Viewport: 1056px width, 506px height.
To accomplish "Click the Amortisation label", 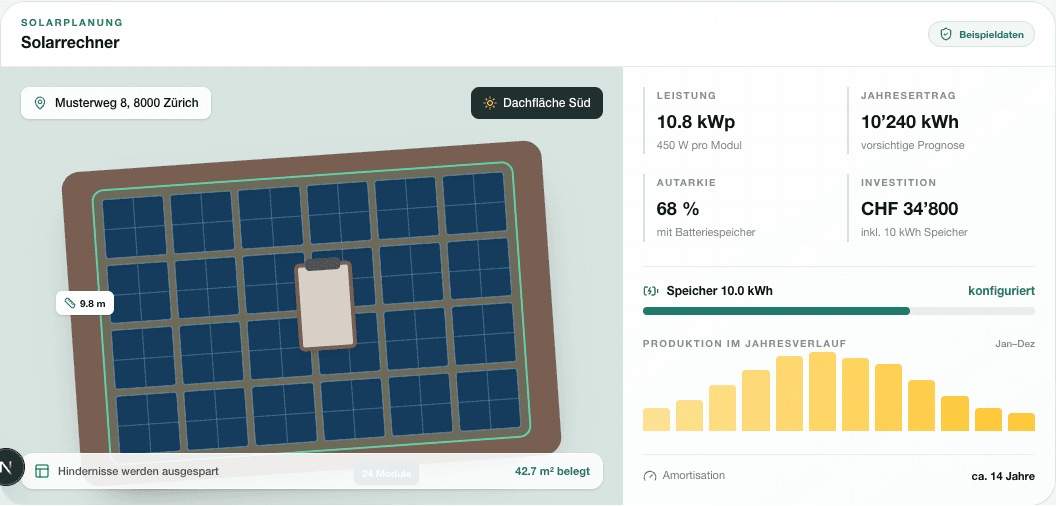I will click(694, 476).
